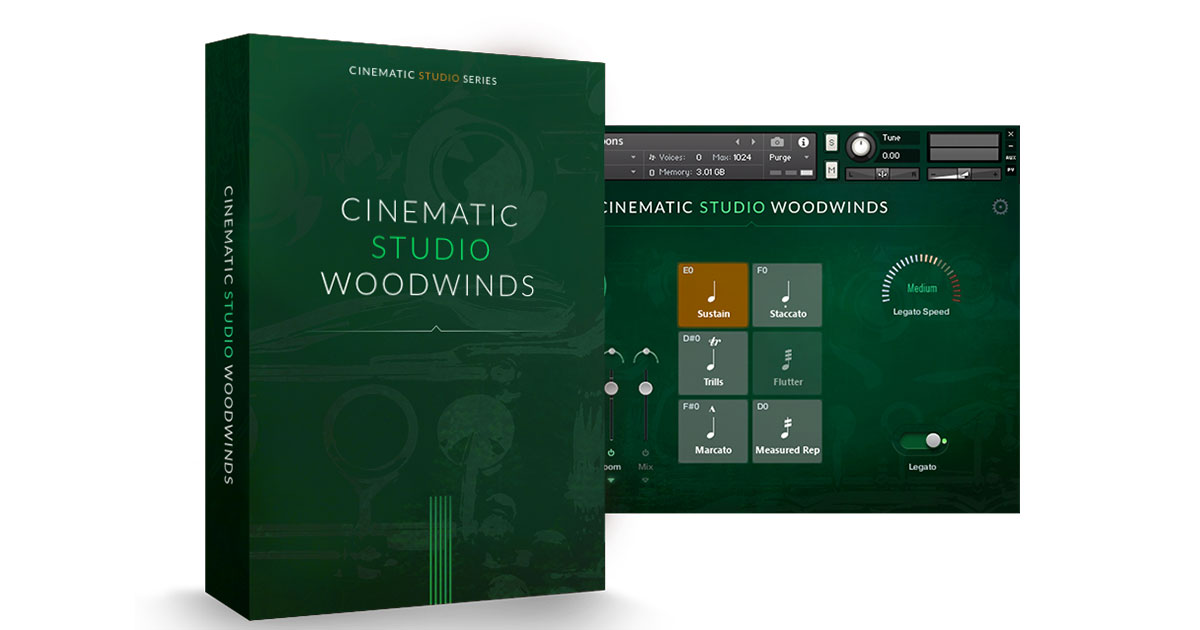
Task: Select the Marcato articulation
Action: [x=712, y=432]
